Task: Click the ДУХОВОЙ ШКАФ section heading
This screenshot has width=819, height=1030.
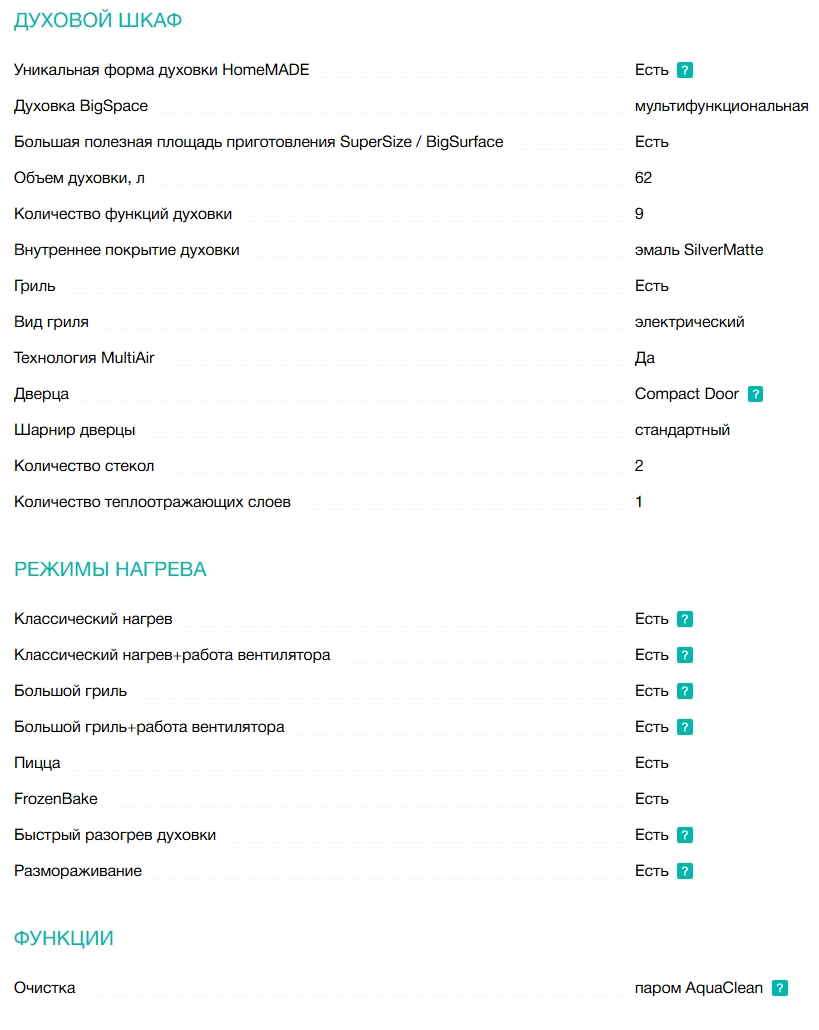Action: point(98,21)
